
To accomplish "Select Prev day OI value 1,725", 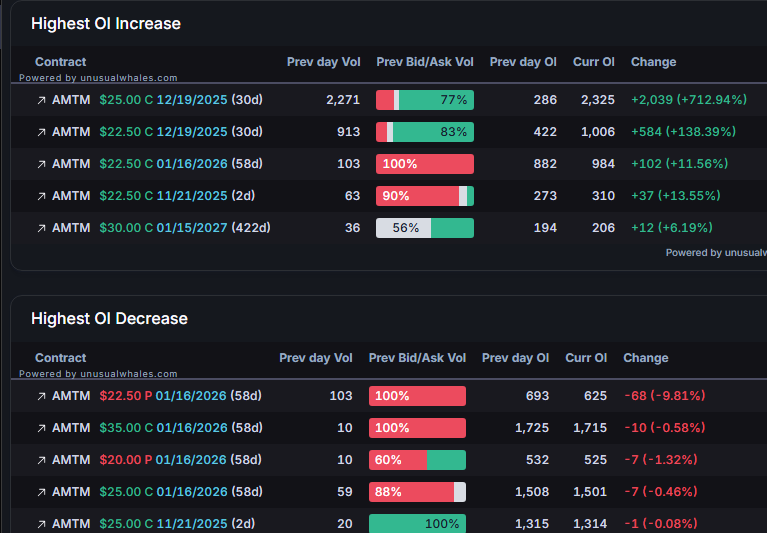I will coord(532,428).
